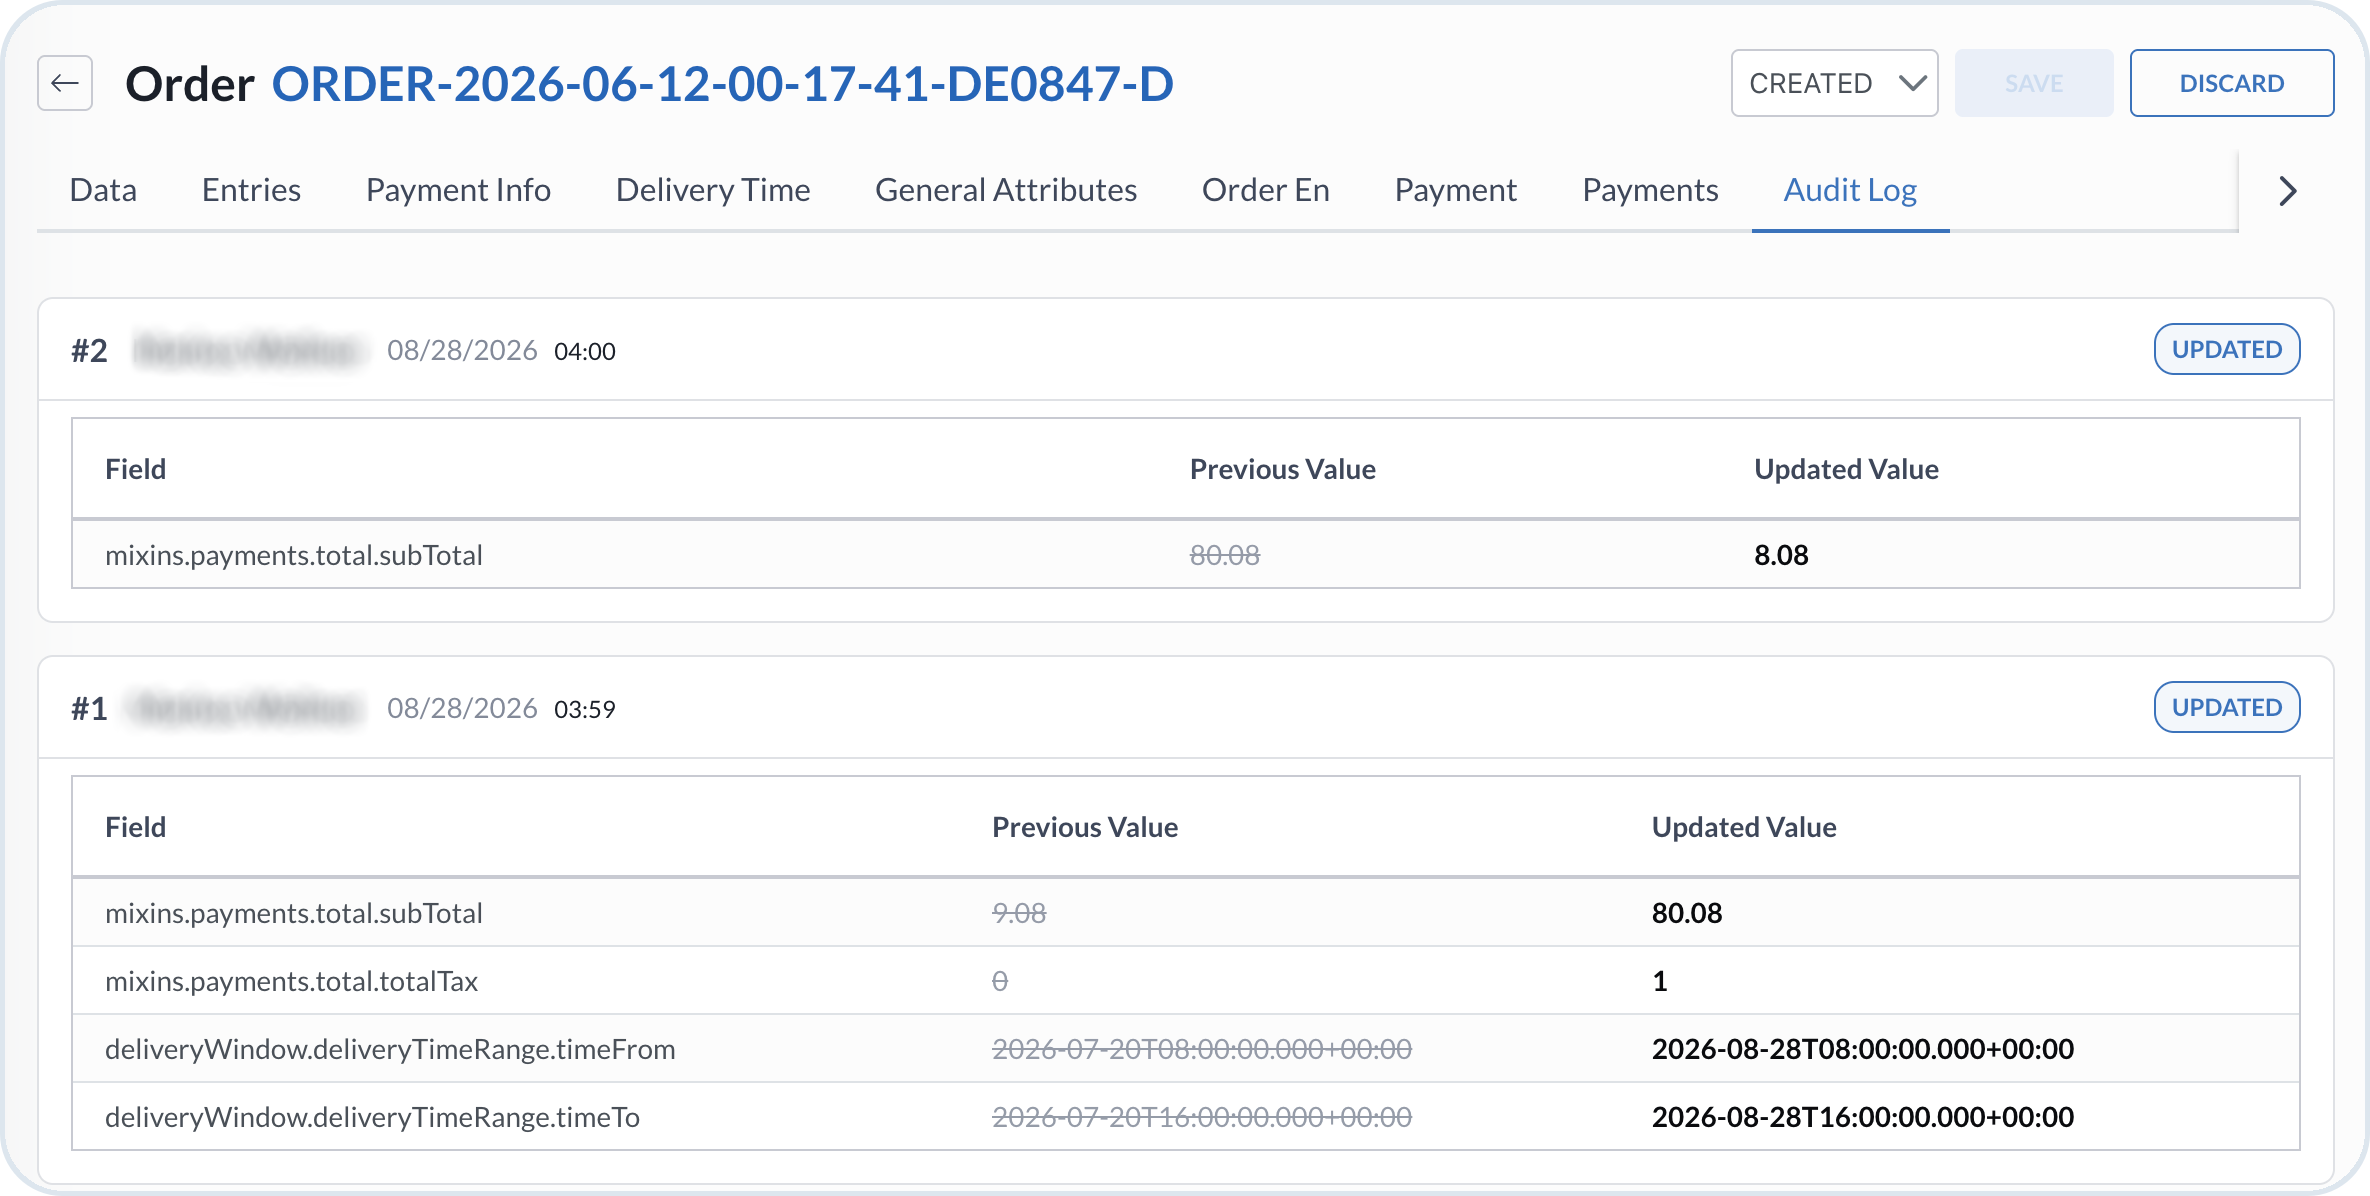This screenshot has height=1196, width=2370.
Task: Select the mixins.payments.total.totalTax field
Action: pos(292,981)
